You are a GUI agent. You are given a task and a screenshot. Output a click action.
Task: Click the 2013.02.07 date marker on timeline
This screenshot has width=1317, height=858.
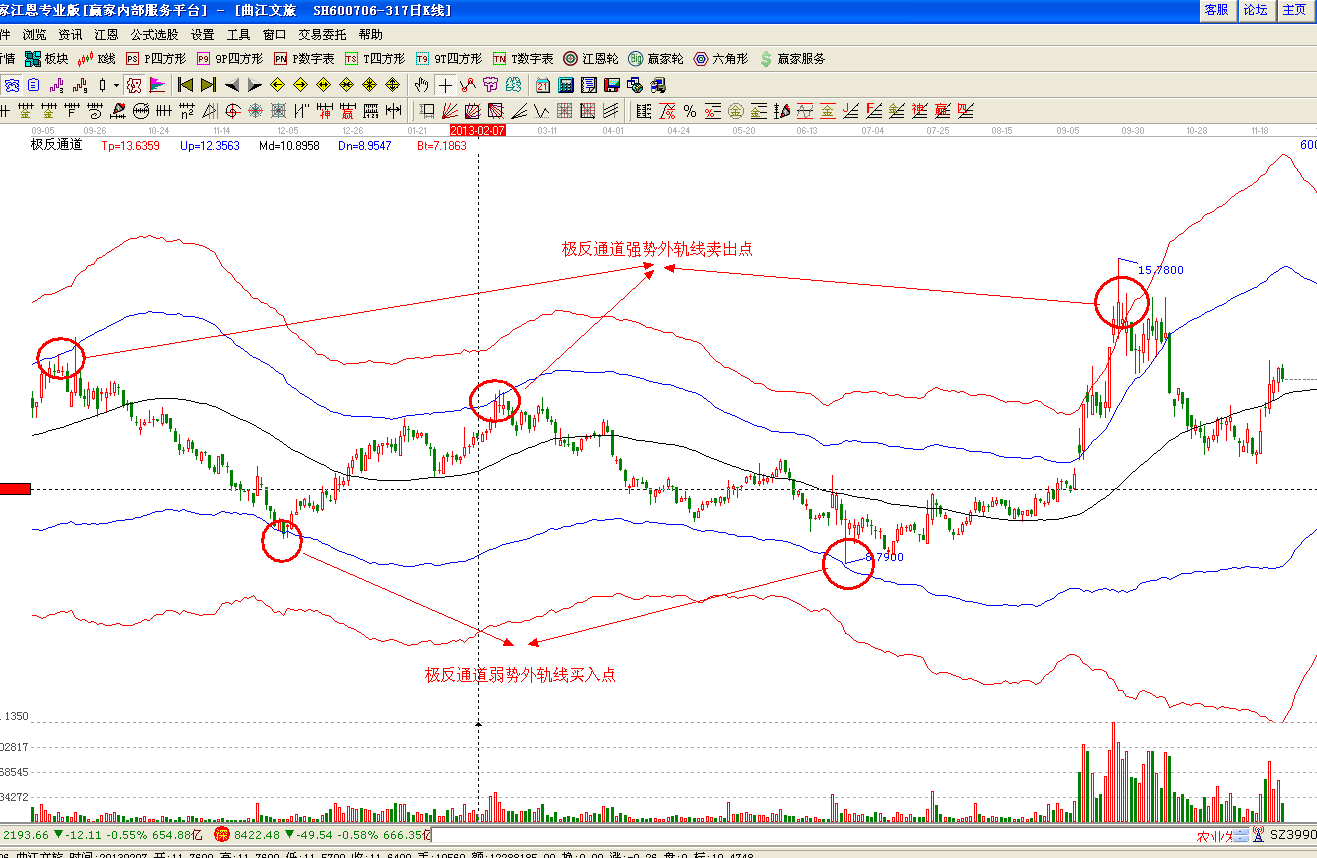click(478, 131)
